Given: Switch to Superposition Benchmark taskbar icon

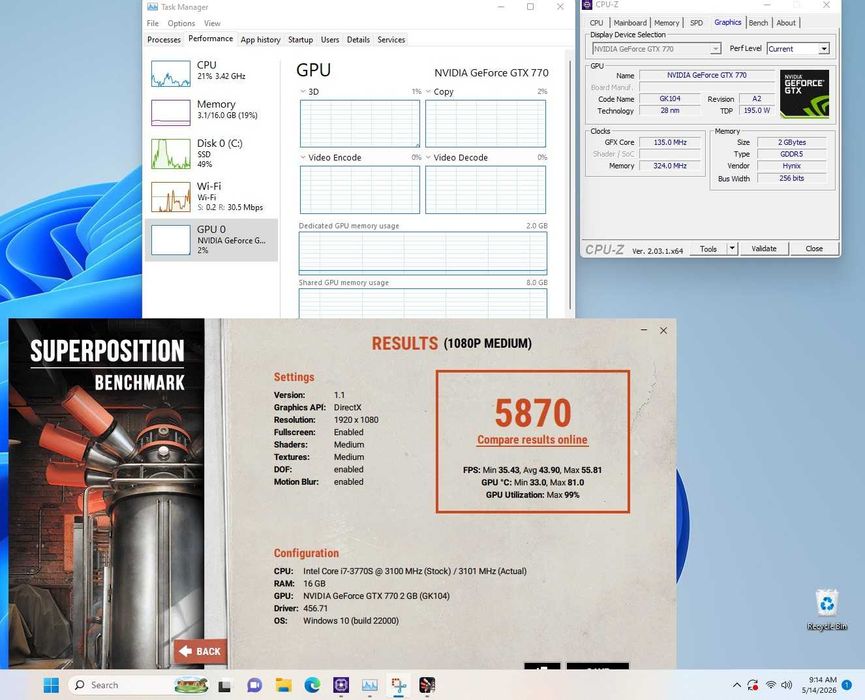Looking at the screenshot, I should [427, 686].
